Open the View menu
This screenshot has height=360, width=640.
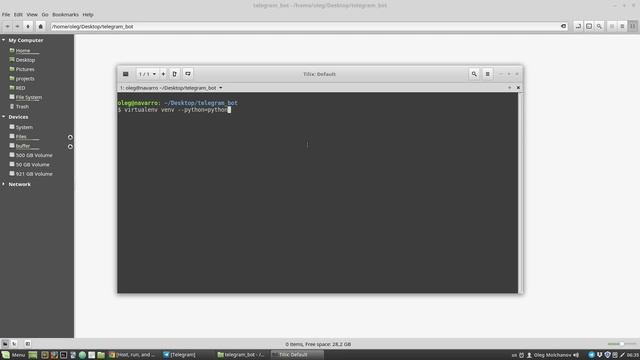coord(32,14)
